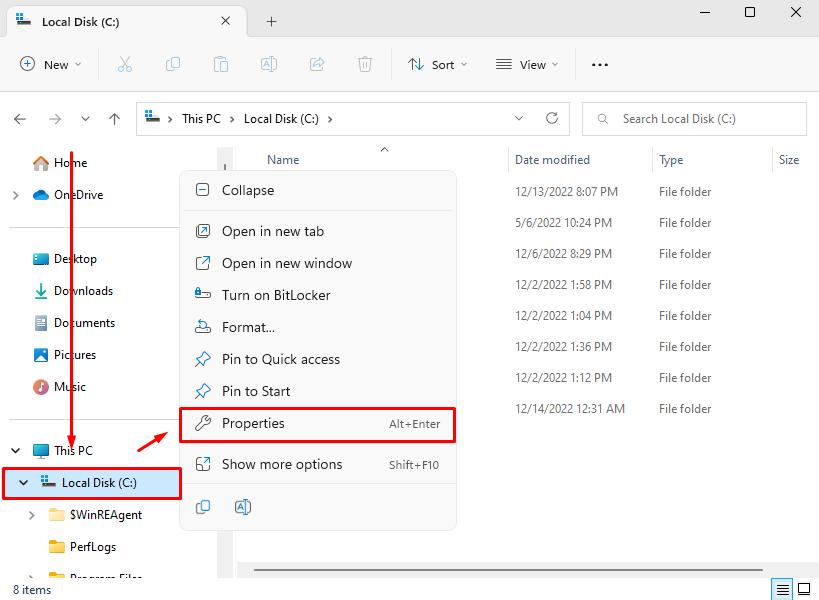Open the New item dropdown

[51, 64]
